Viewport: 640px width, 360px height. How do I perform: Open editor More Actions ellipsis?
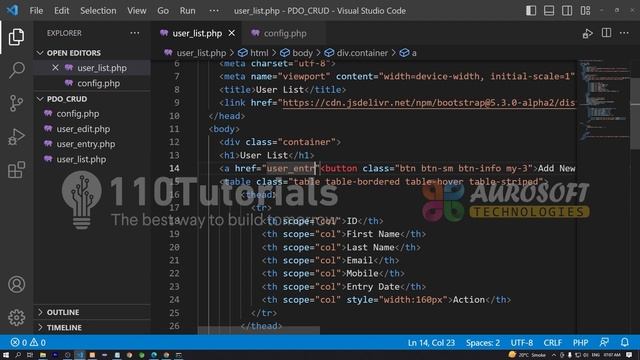(x=624, y=33)
